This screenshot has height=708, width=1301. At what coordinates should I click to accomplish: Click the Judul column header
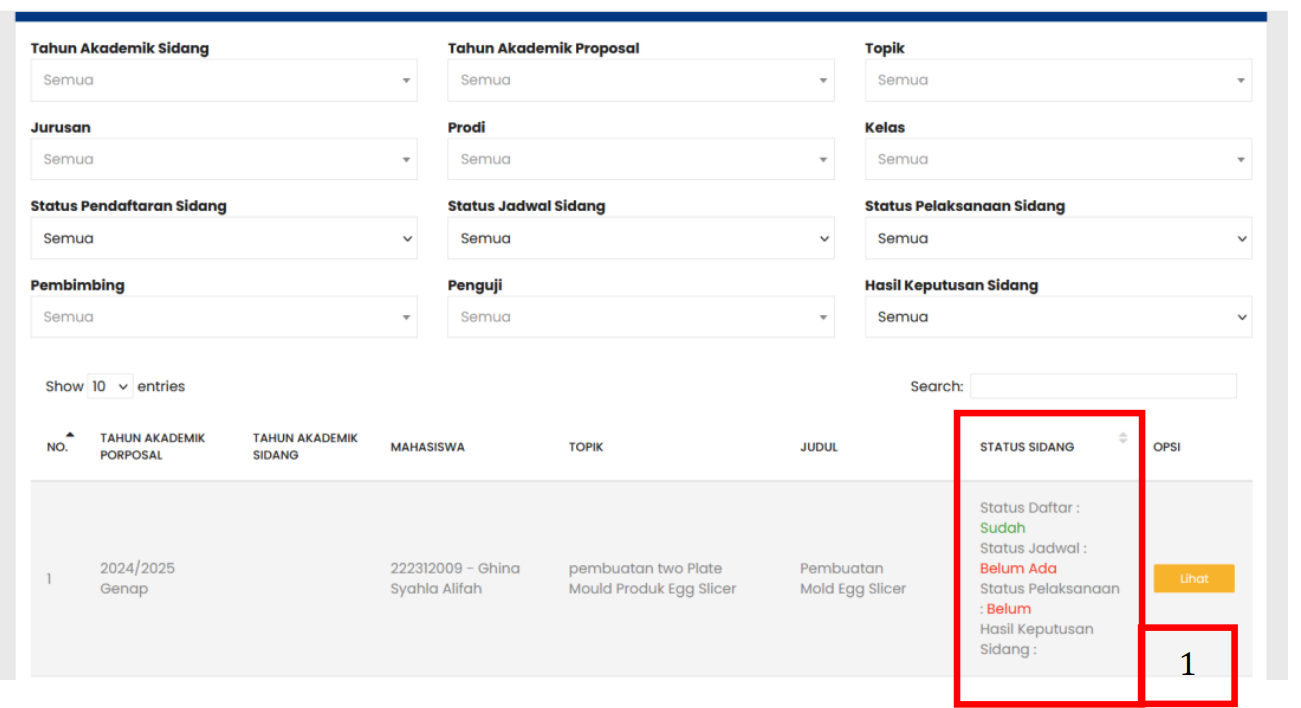[818, 447]
